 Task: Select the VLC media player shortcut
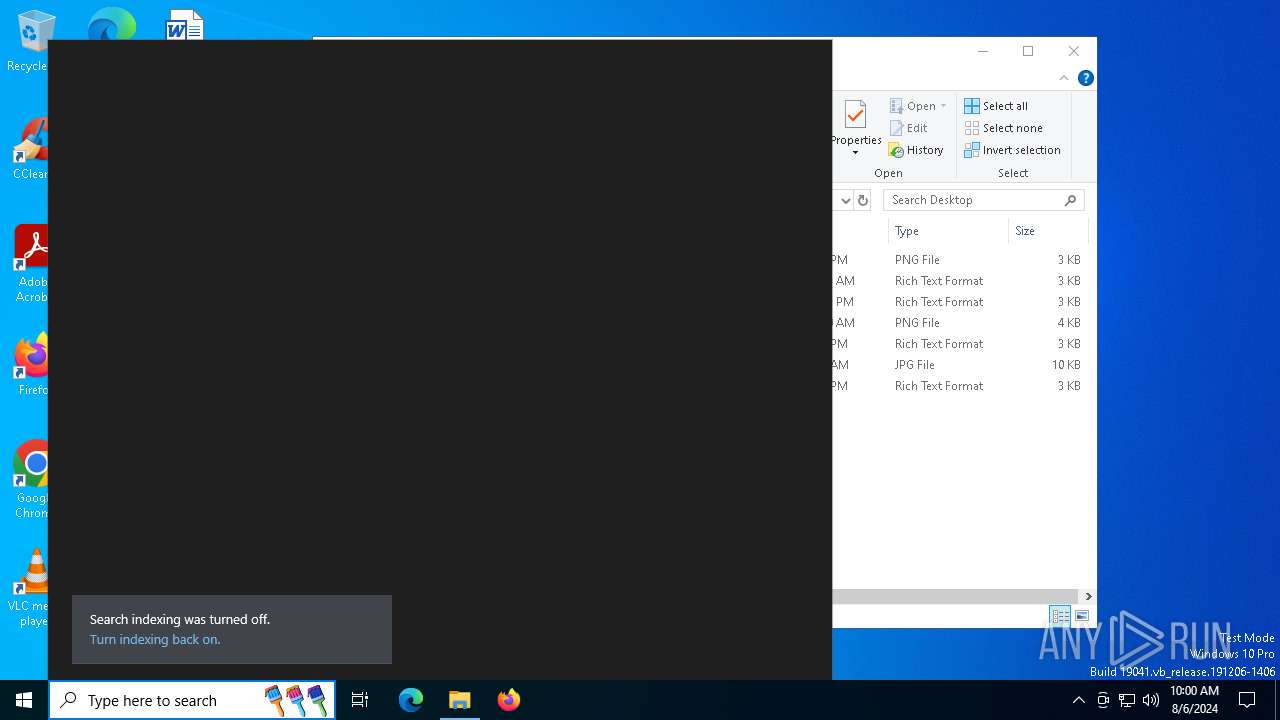tap(30, 588)
